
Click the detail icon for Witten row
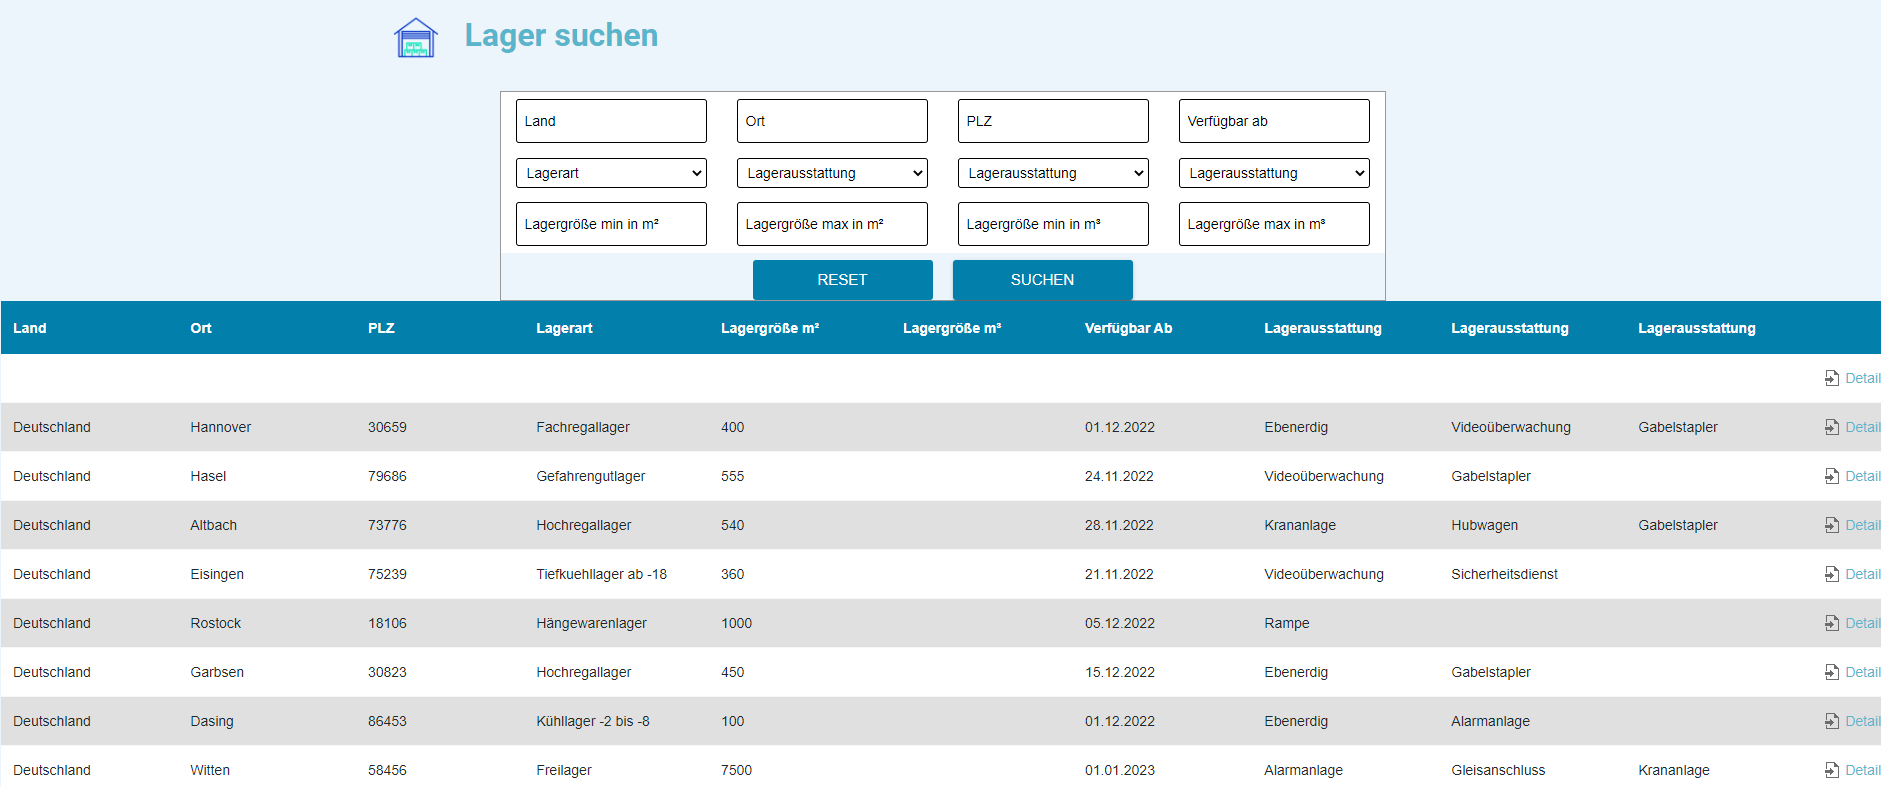pos(1832,770)
